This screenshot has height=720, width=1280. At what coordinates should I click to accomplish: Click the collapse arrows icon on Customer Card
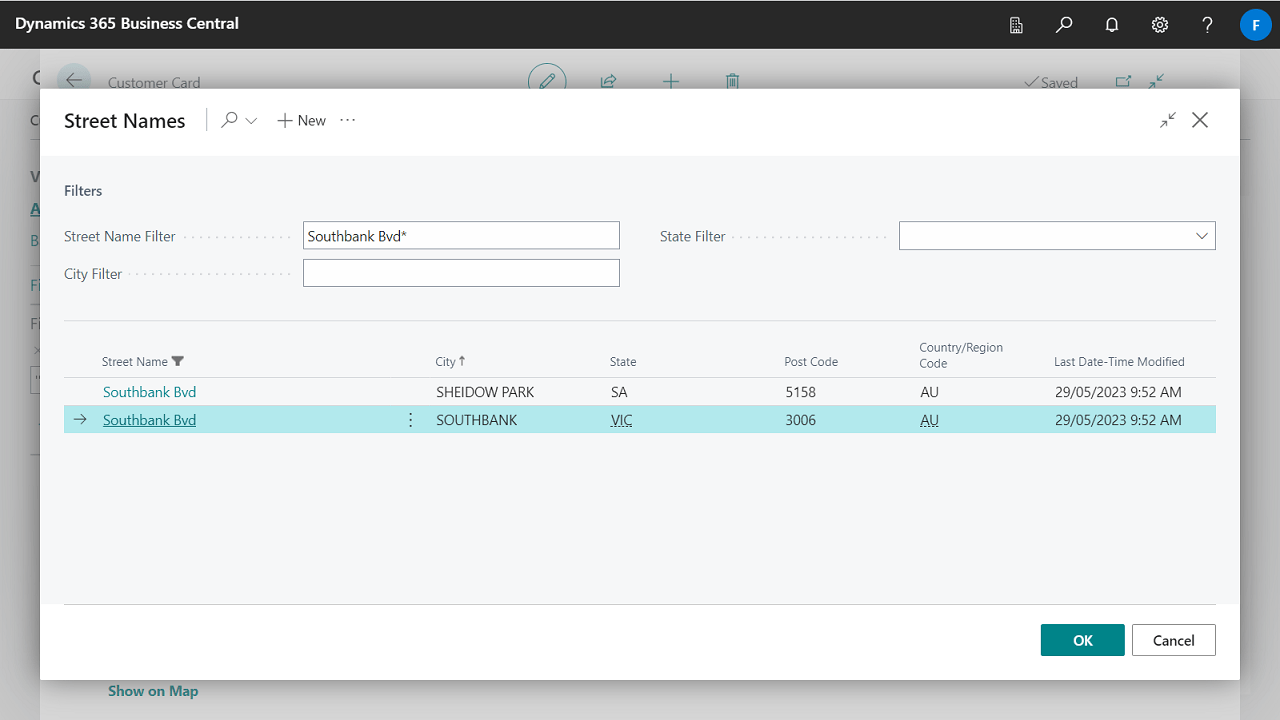click(x=1156, y=82)
